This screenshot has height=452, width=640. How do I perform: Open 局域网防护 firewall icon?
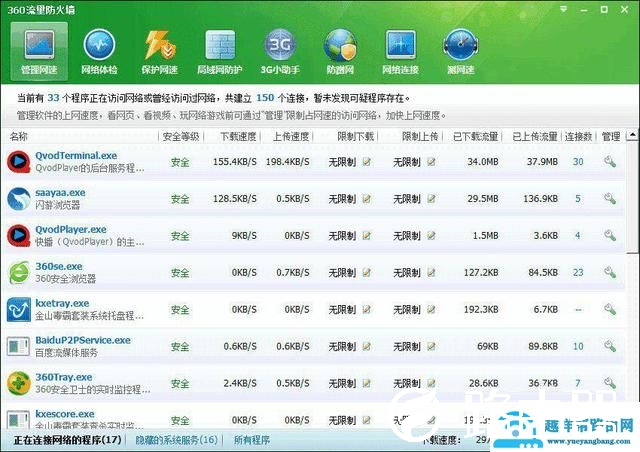(x=220, y=51)
